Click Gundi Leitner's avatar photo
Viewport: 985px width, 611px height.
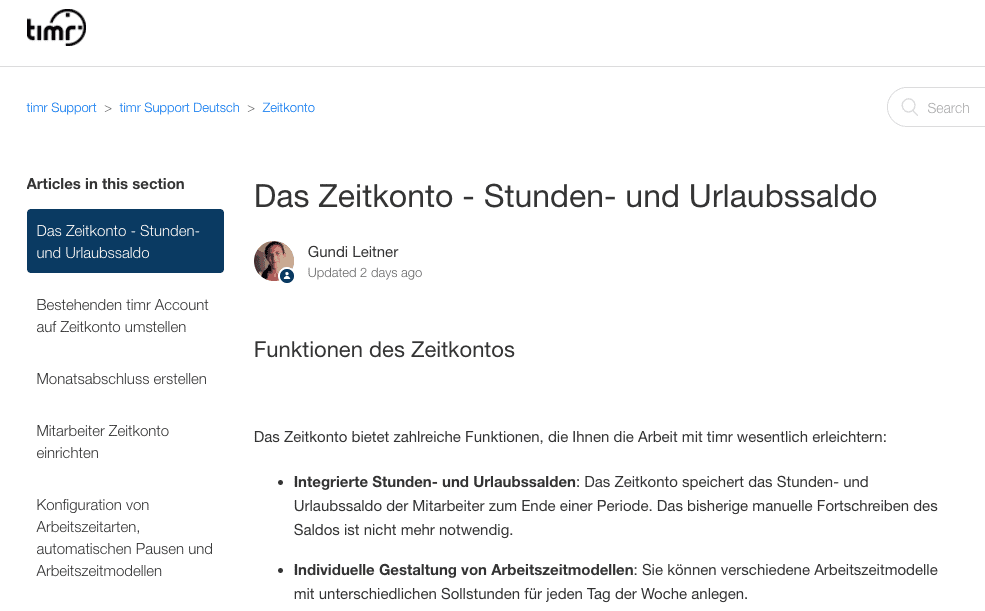click(x=274, y=261)
